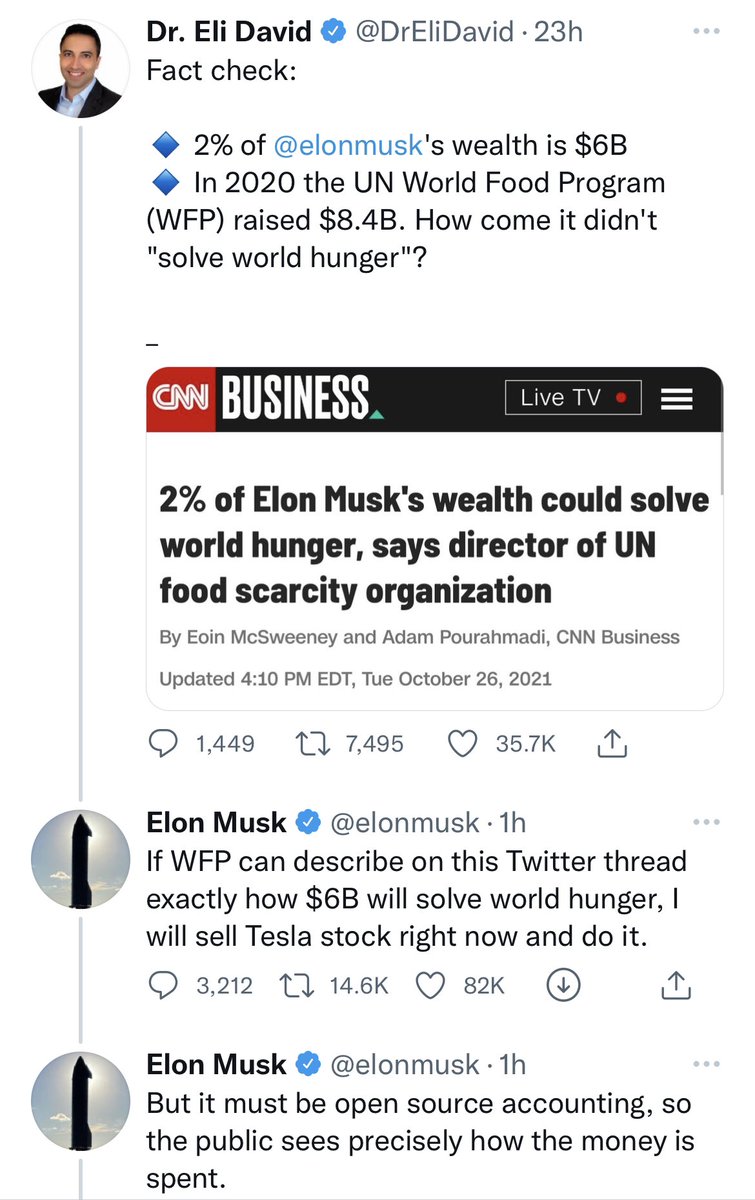Open the CNN hamburger menu
The image size is (755, 1200).
tap(678, 399)
